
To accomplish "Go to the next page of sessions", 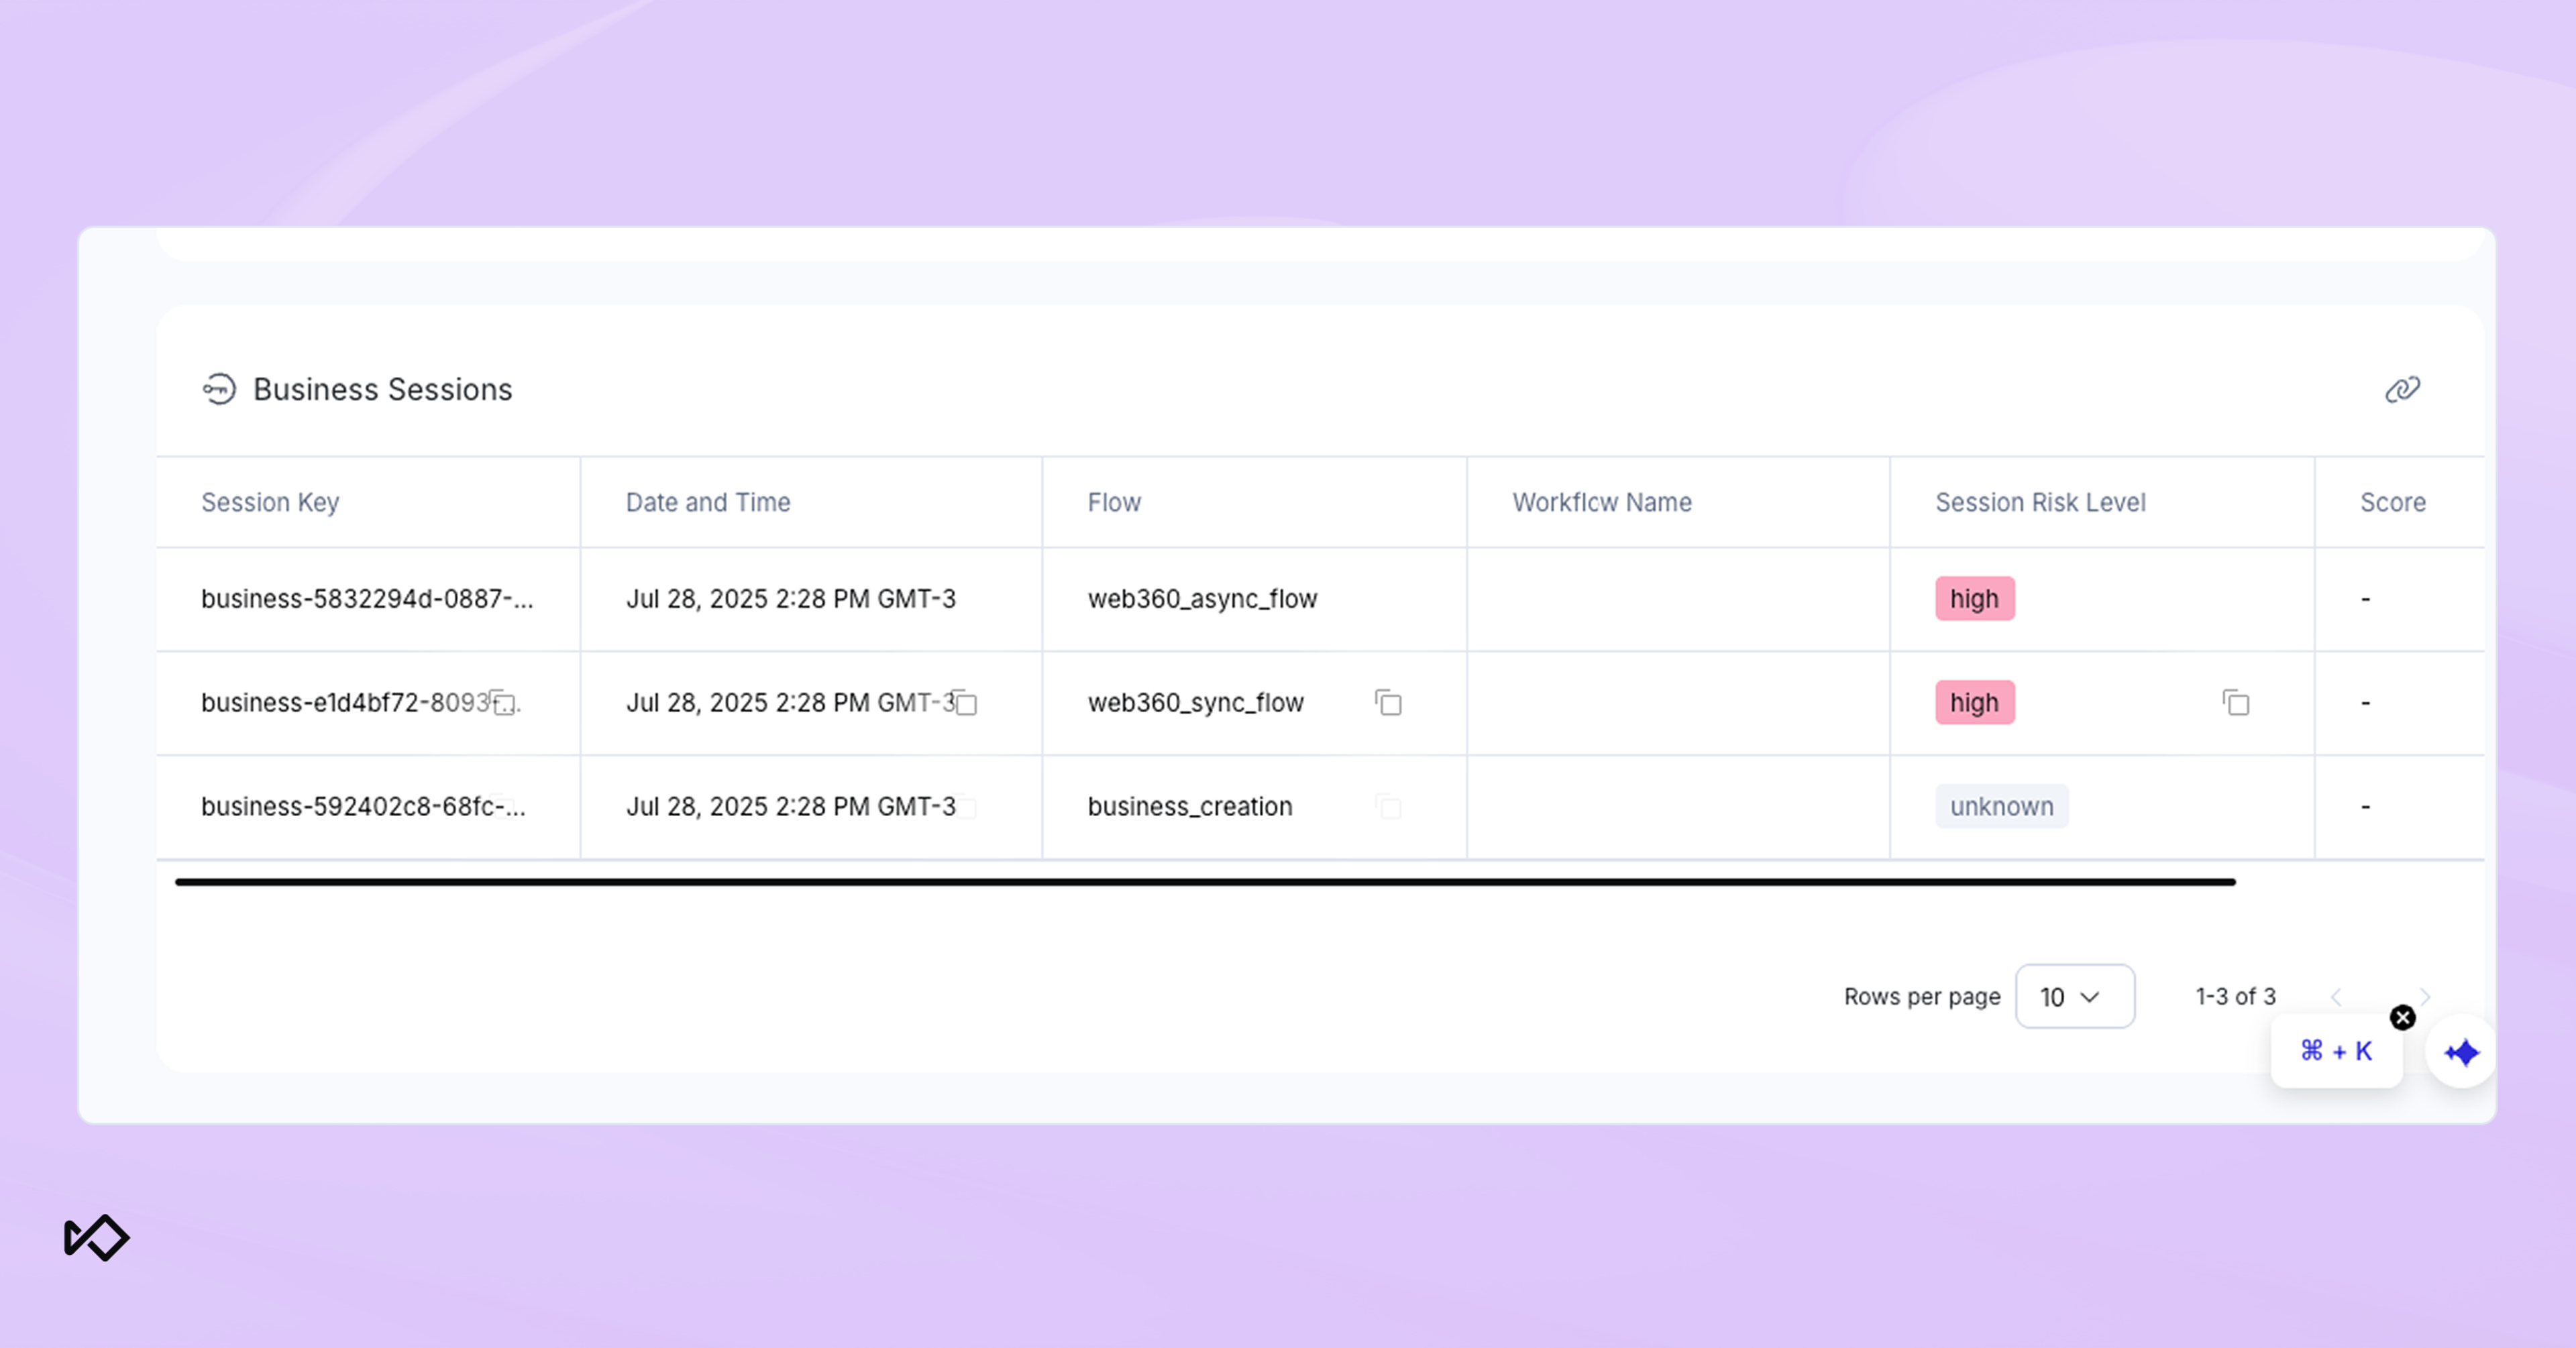I will click(2424, 997).
